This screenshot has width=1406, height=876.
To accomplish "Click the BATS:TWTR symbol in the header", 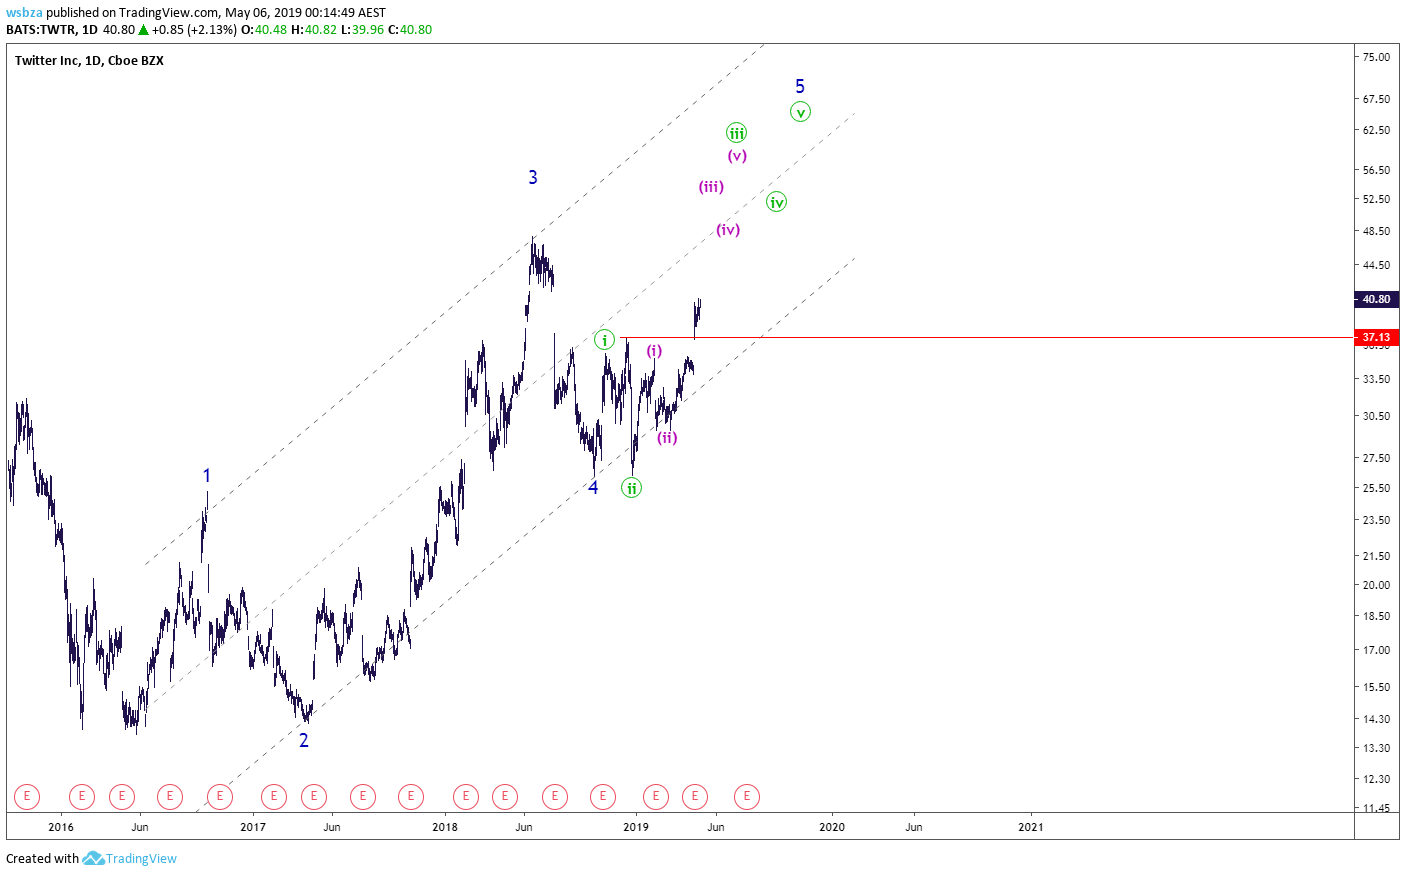I will pyautogui.click(x=39, y=30).
